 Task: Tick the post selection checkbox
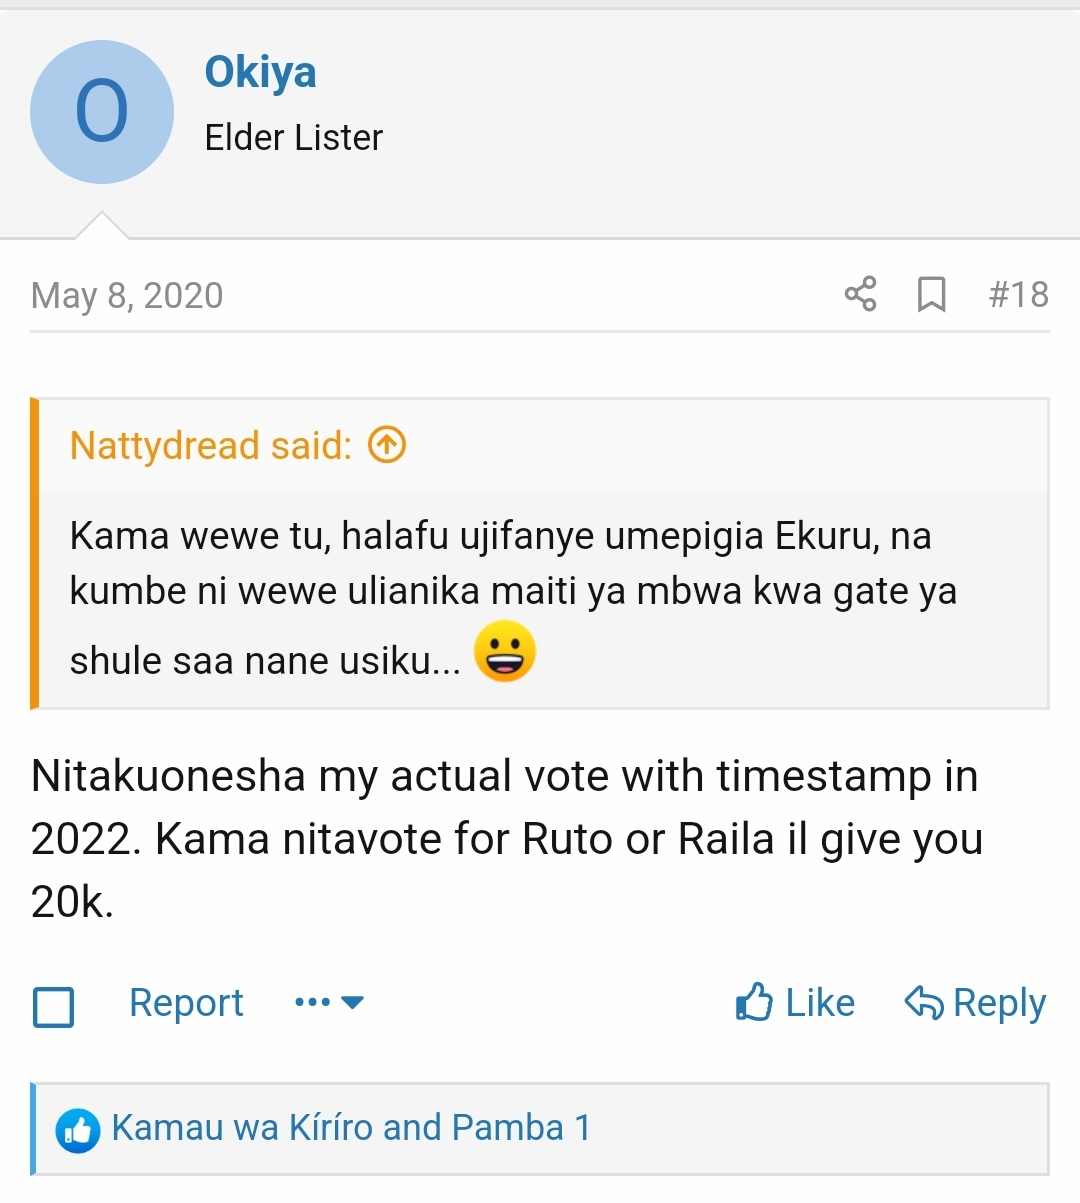(x=54, y=1006)
